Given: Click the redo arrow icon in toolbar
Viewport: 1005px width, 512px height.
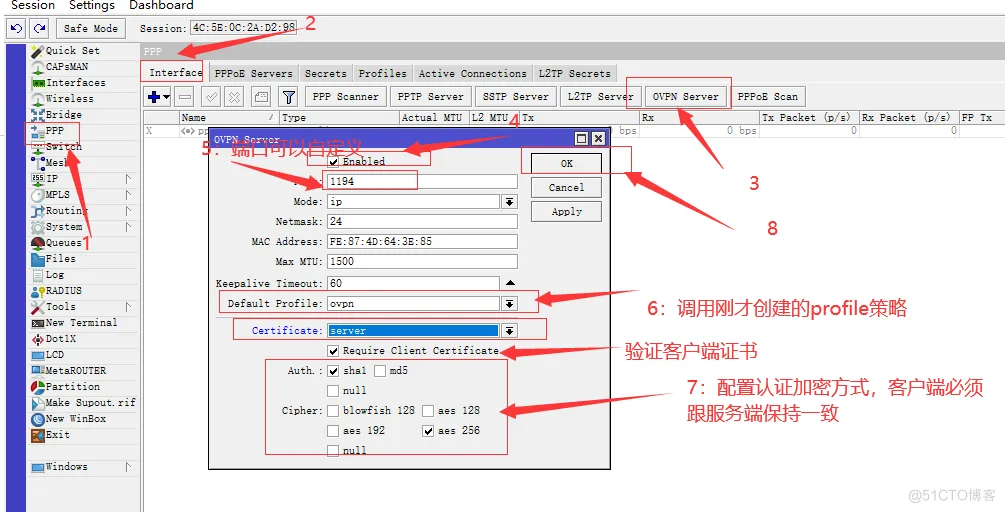Looking at the screenshot, I should click(38, 28).
